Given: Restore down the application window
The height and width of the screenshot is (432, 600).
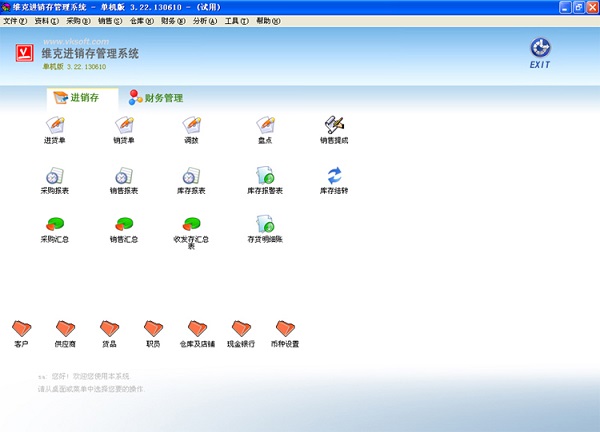Looking at the screenshot, I should click(x=579, y=7).
